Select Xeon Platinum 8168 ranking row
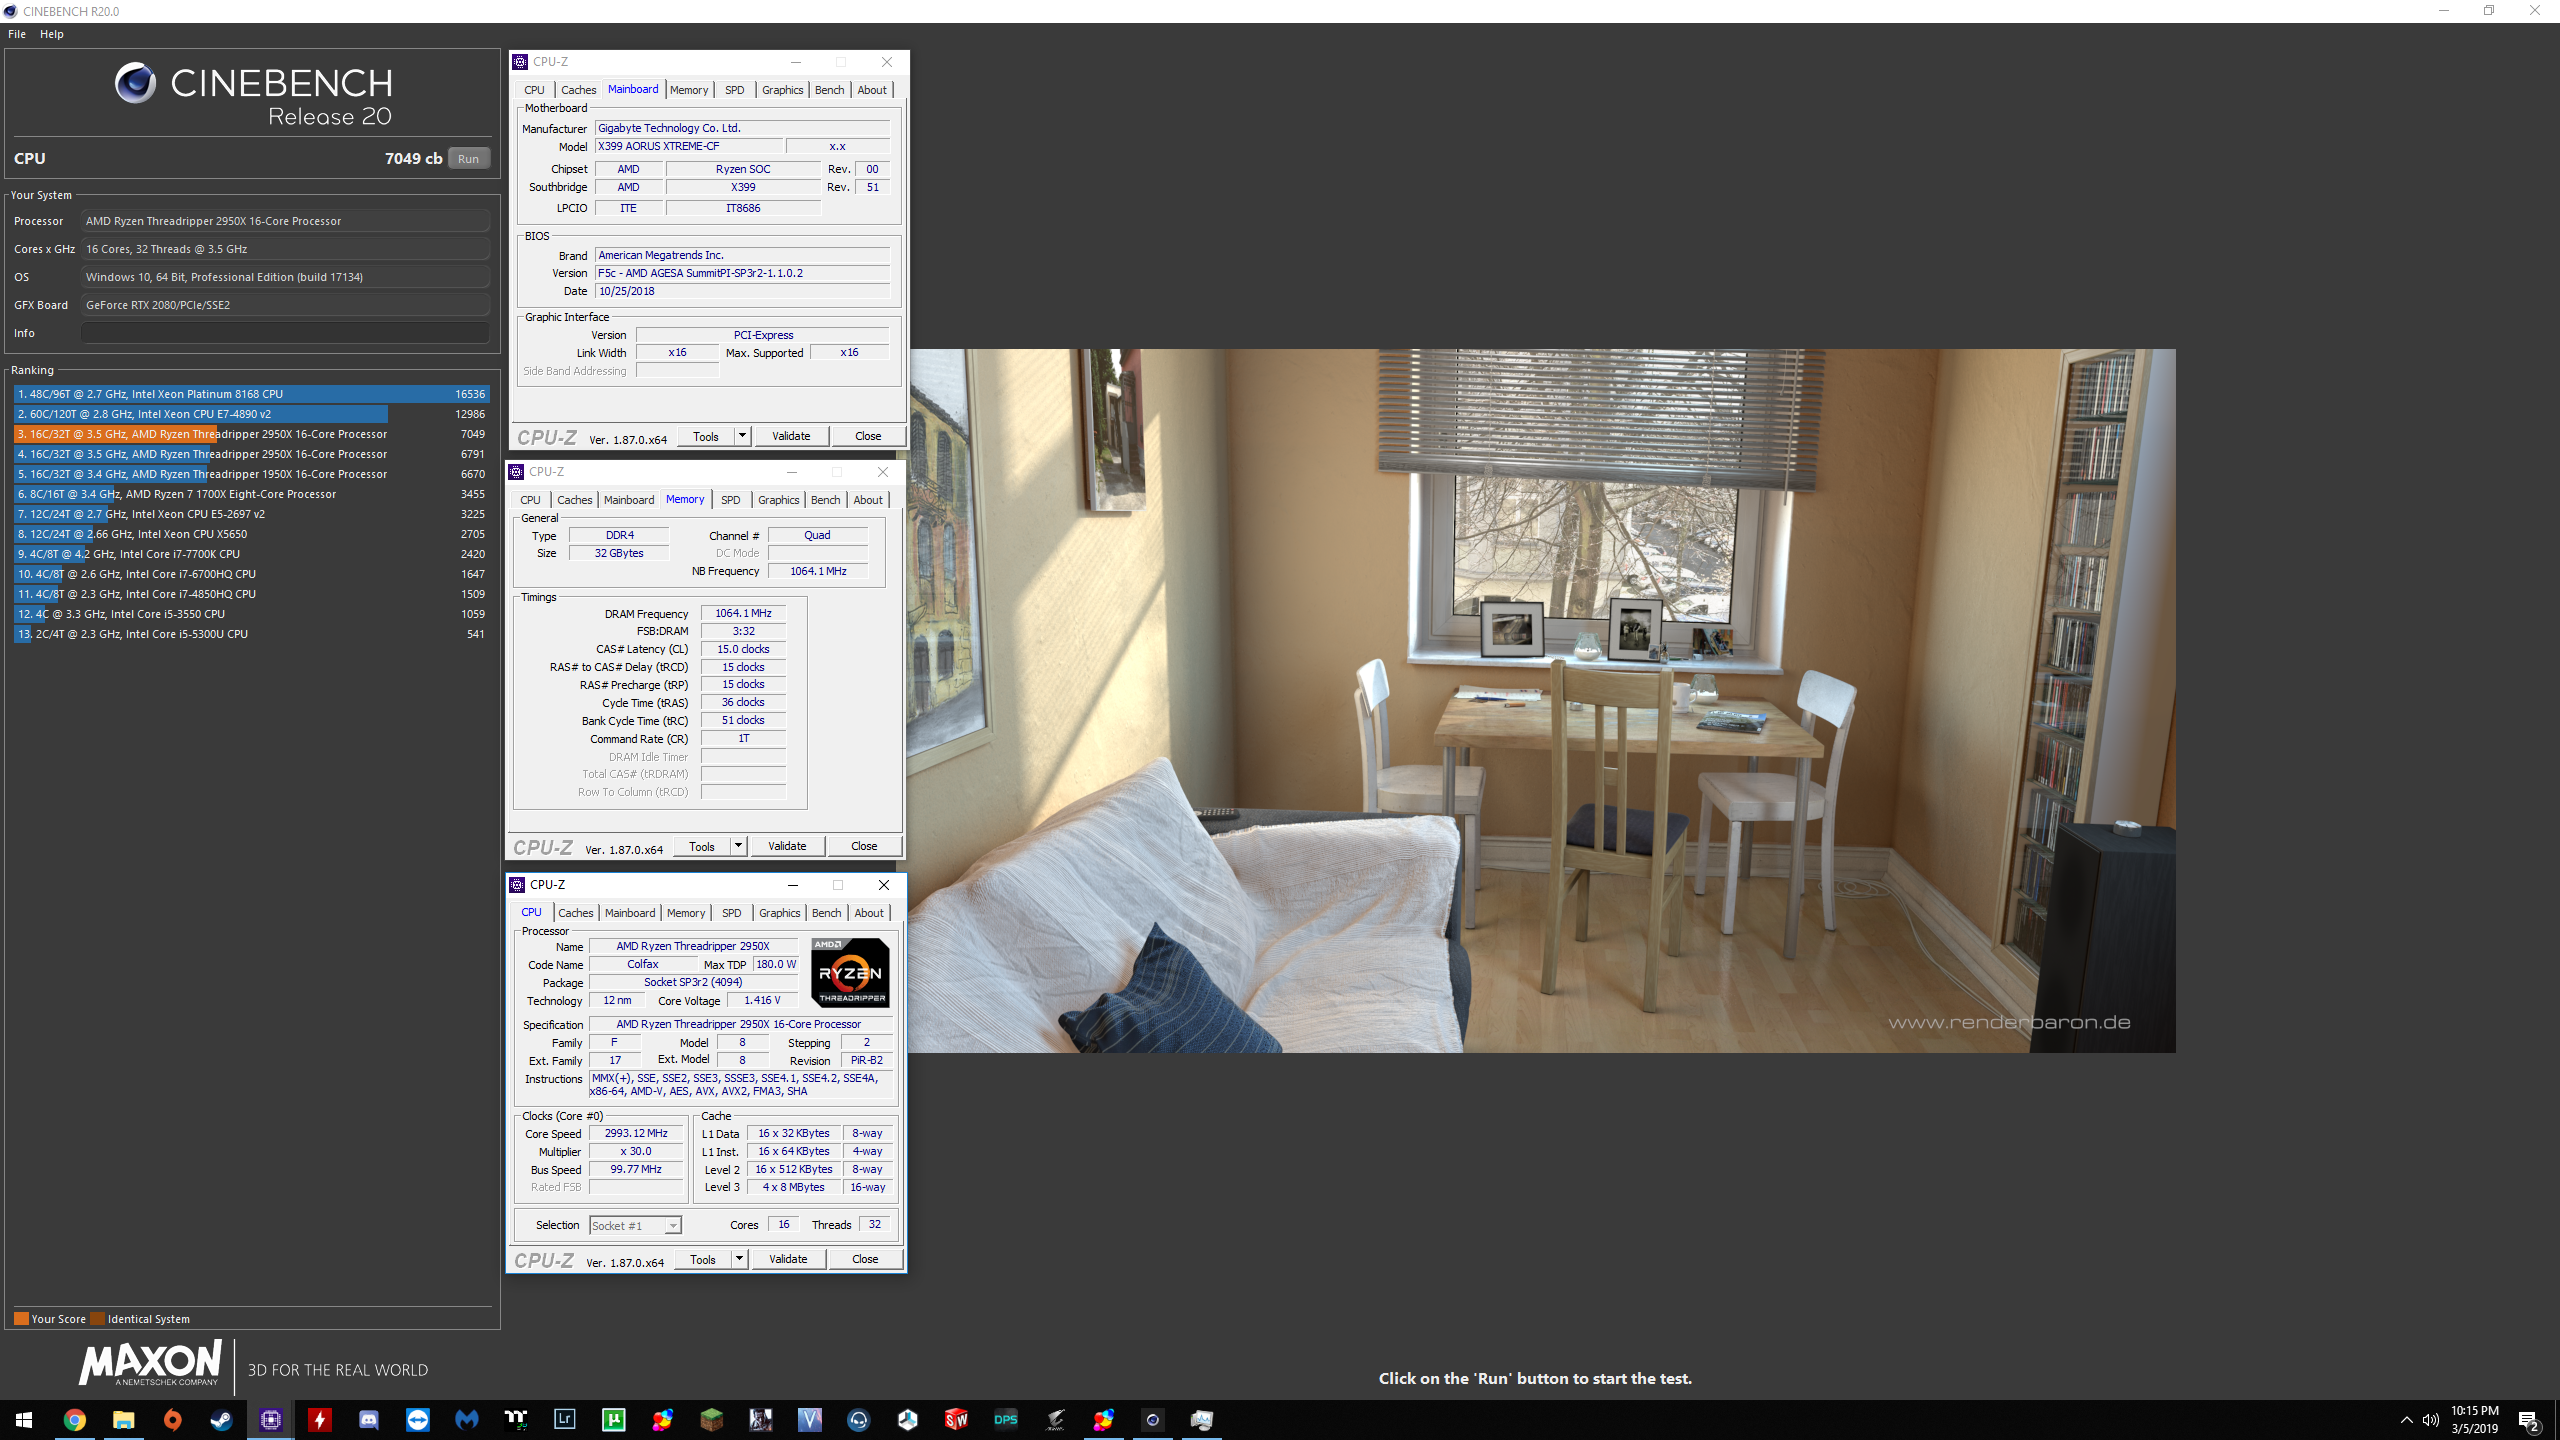This screenshot has height=1440, width=2560. pyautogui.click(x=251, y=394)
